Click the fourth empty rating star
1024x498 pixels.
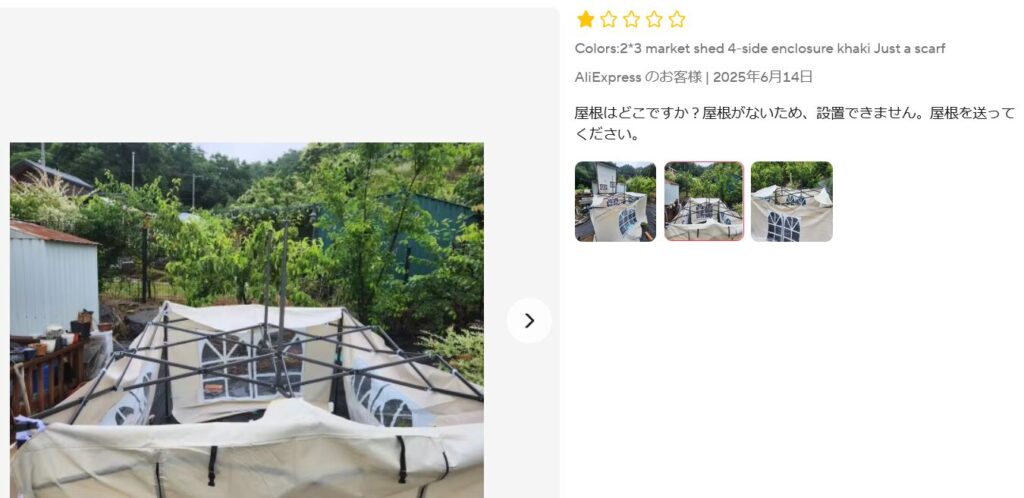point(654,20)
